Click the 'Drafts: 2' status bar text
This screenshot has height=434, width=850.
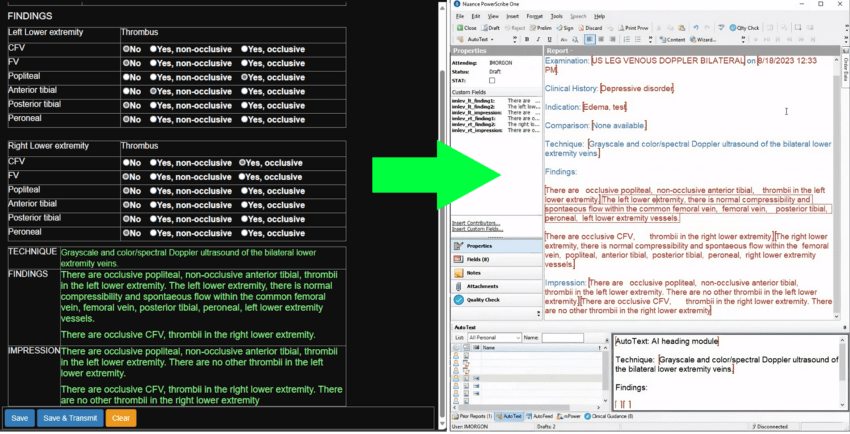pyautogui.click(x=544, y=427)
